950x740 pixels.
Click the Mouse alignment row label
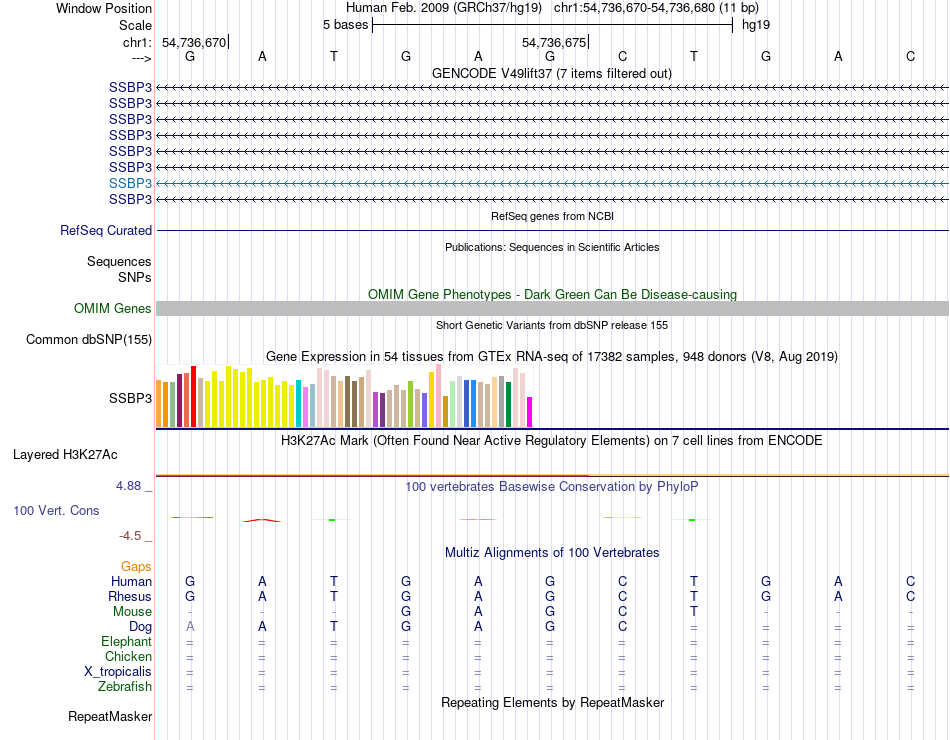[132, 612]
